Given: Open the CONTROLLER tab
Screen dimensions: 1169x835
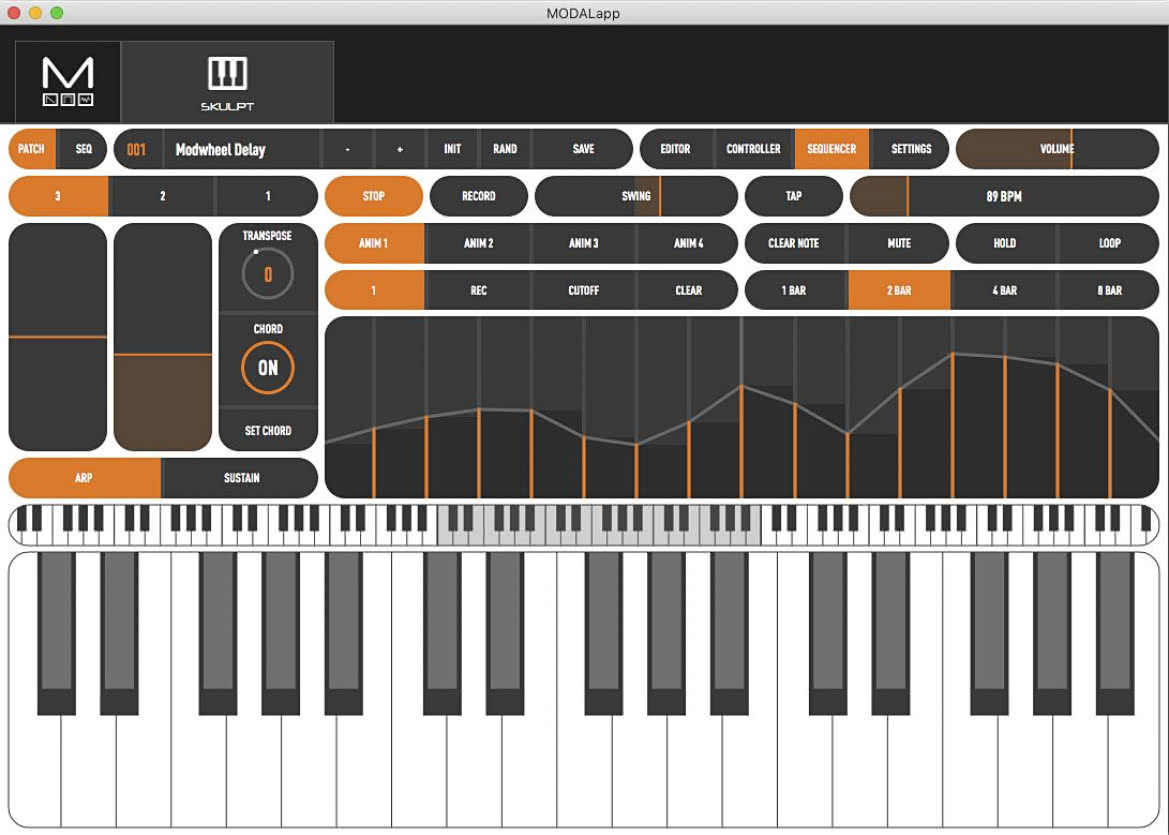Looking at the screenshot, I should coord(754,149).
